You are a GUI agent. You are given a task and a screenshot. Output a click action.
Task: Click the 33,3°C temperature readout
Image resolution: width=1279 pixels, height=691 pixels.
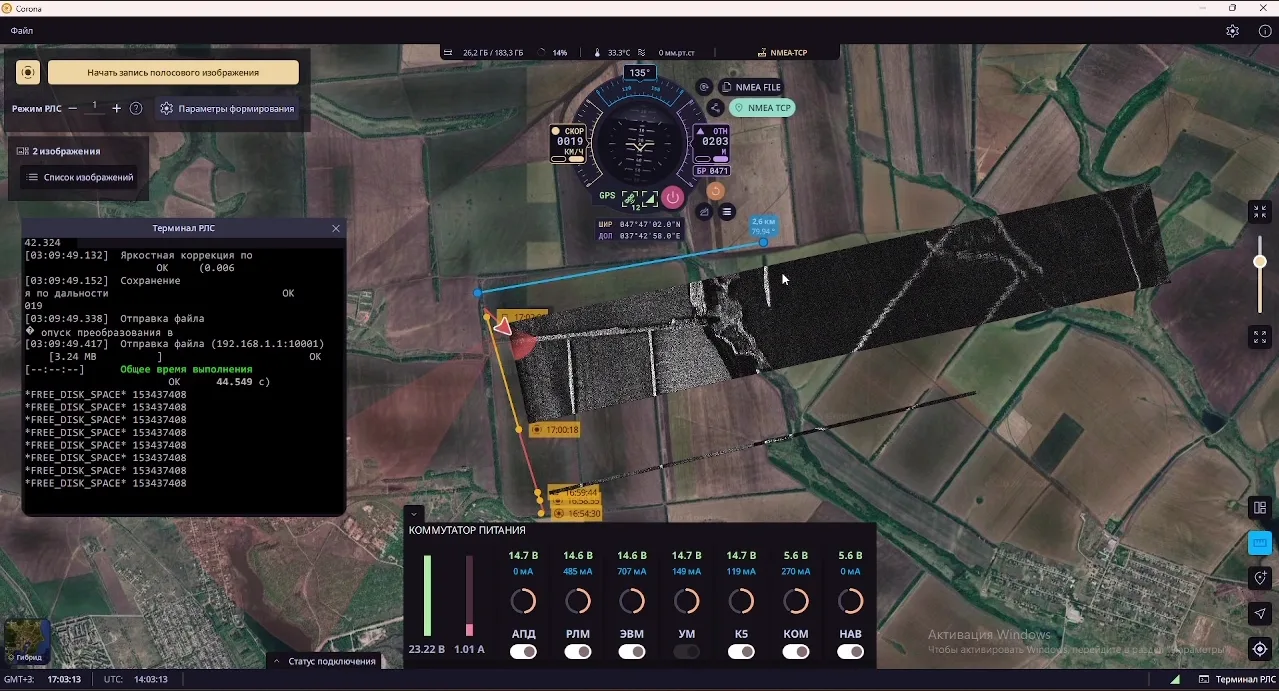tap(613, 52)
